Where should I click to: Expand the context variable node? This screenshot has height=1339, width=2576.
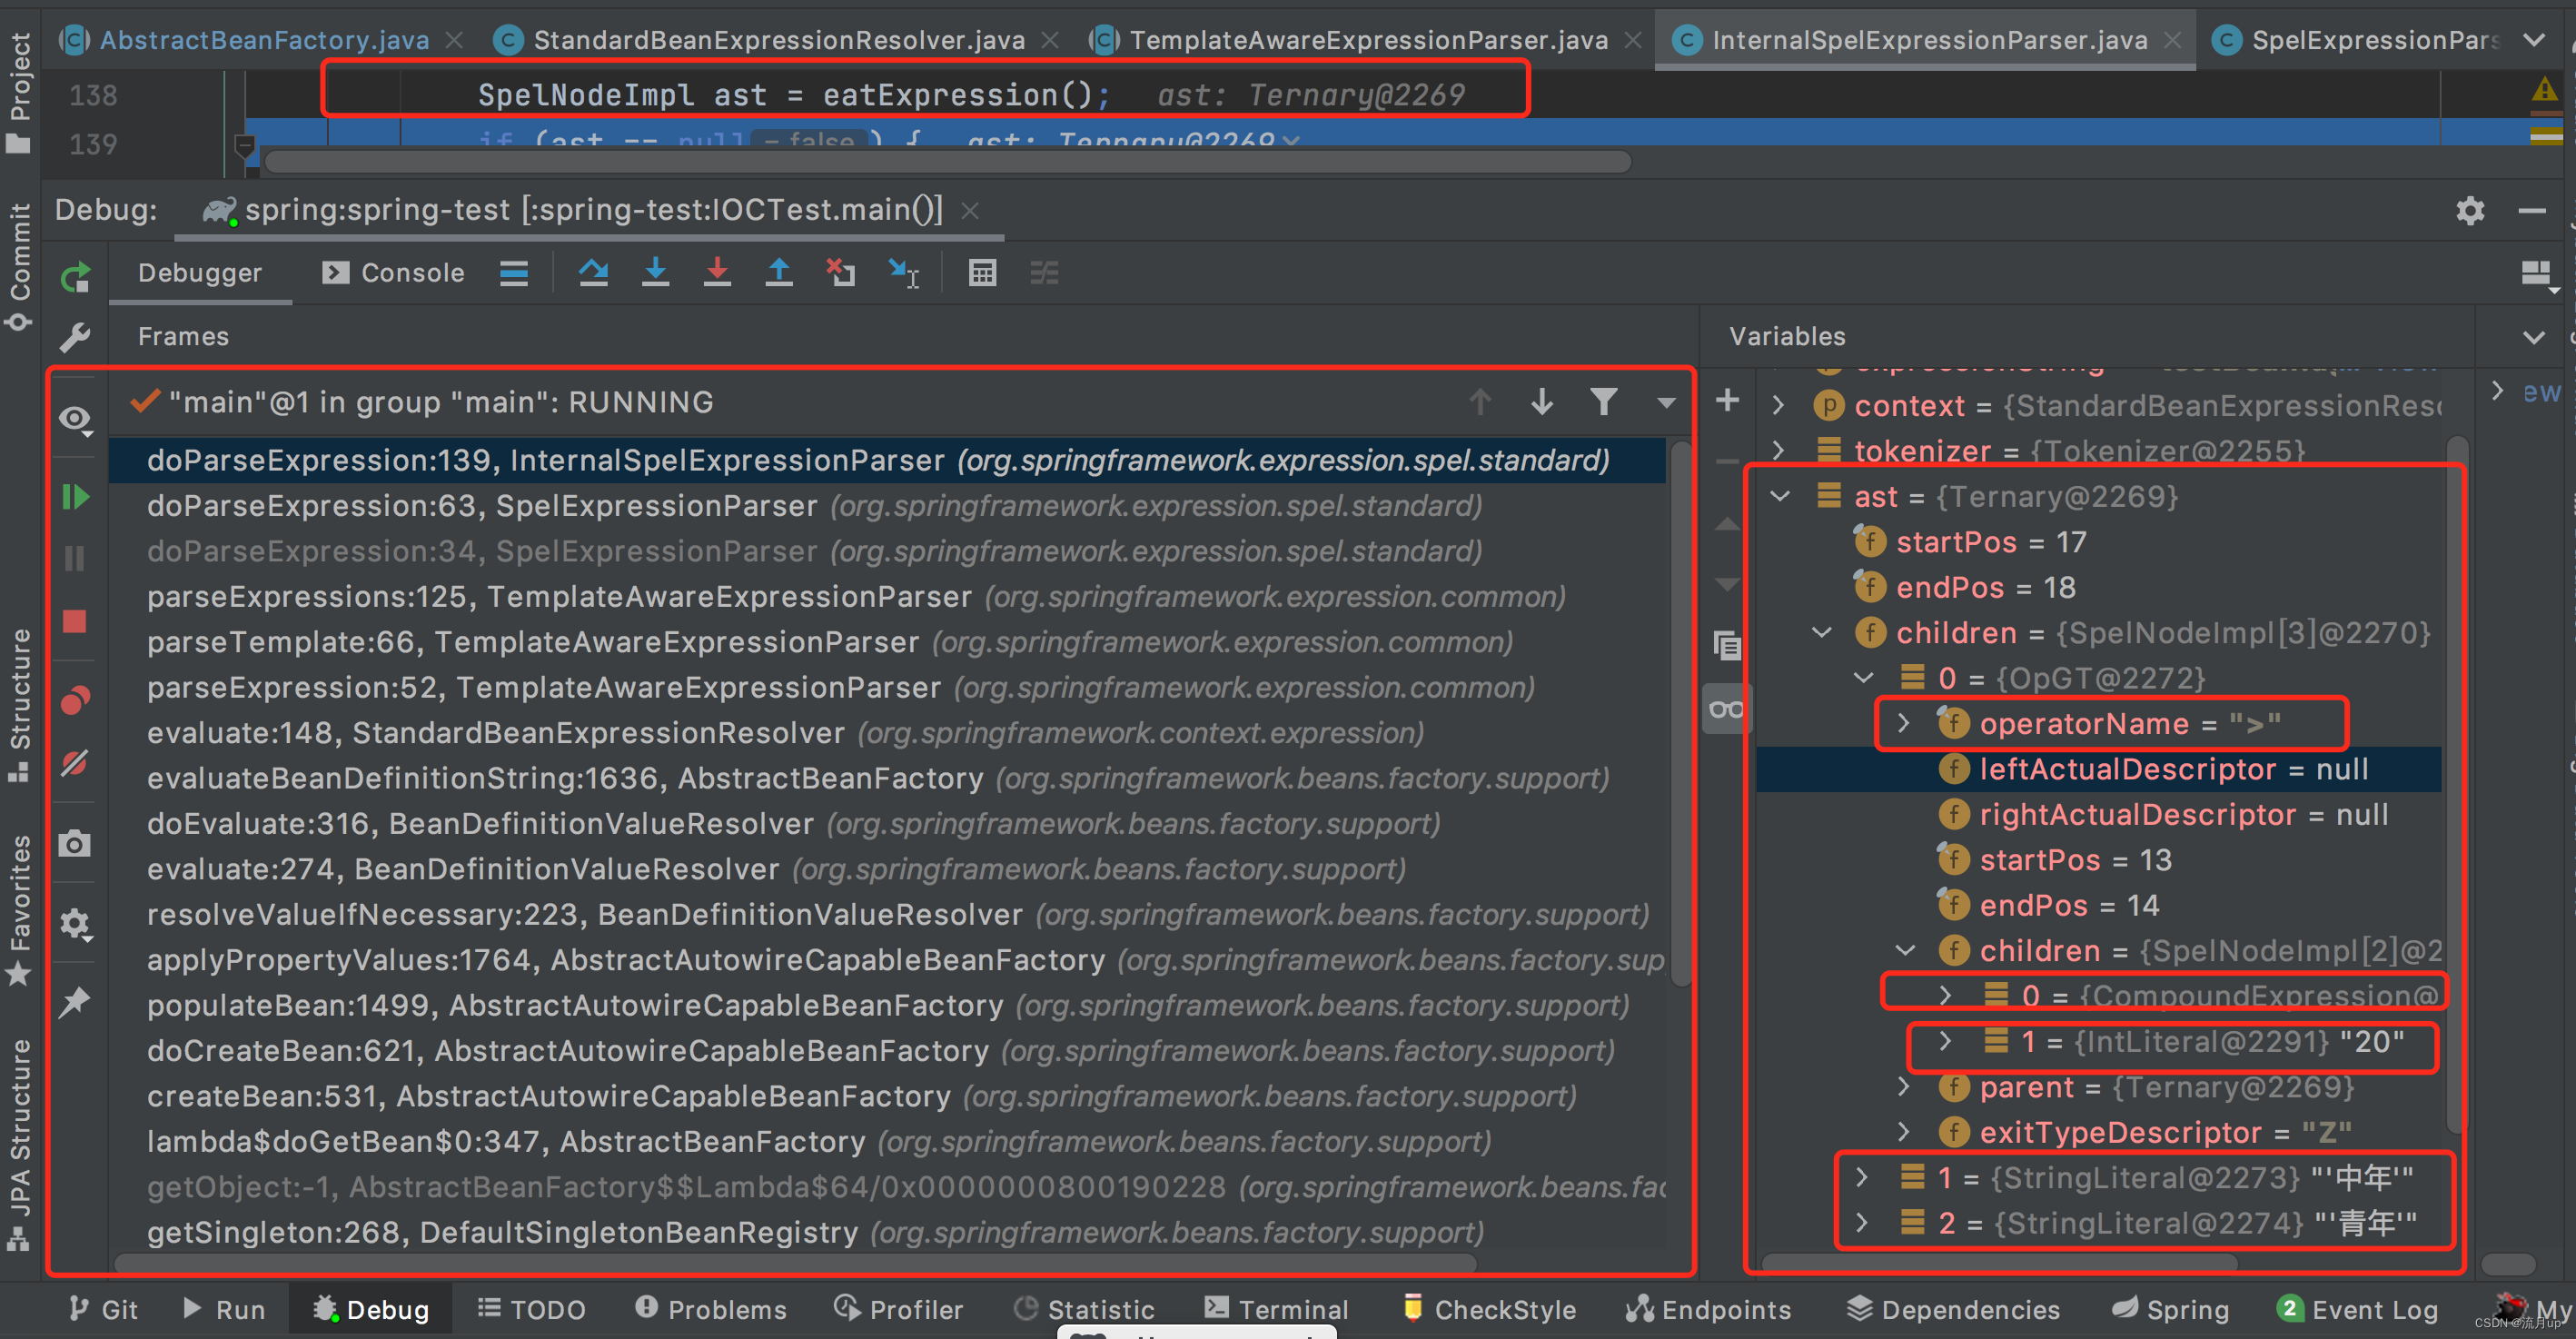pyautogui.click(x=1778, y=406)
